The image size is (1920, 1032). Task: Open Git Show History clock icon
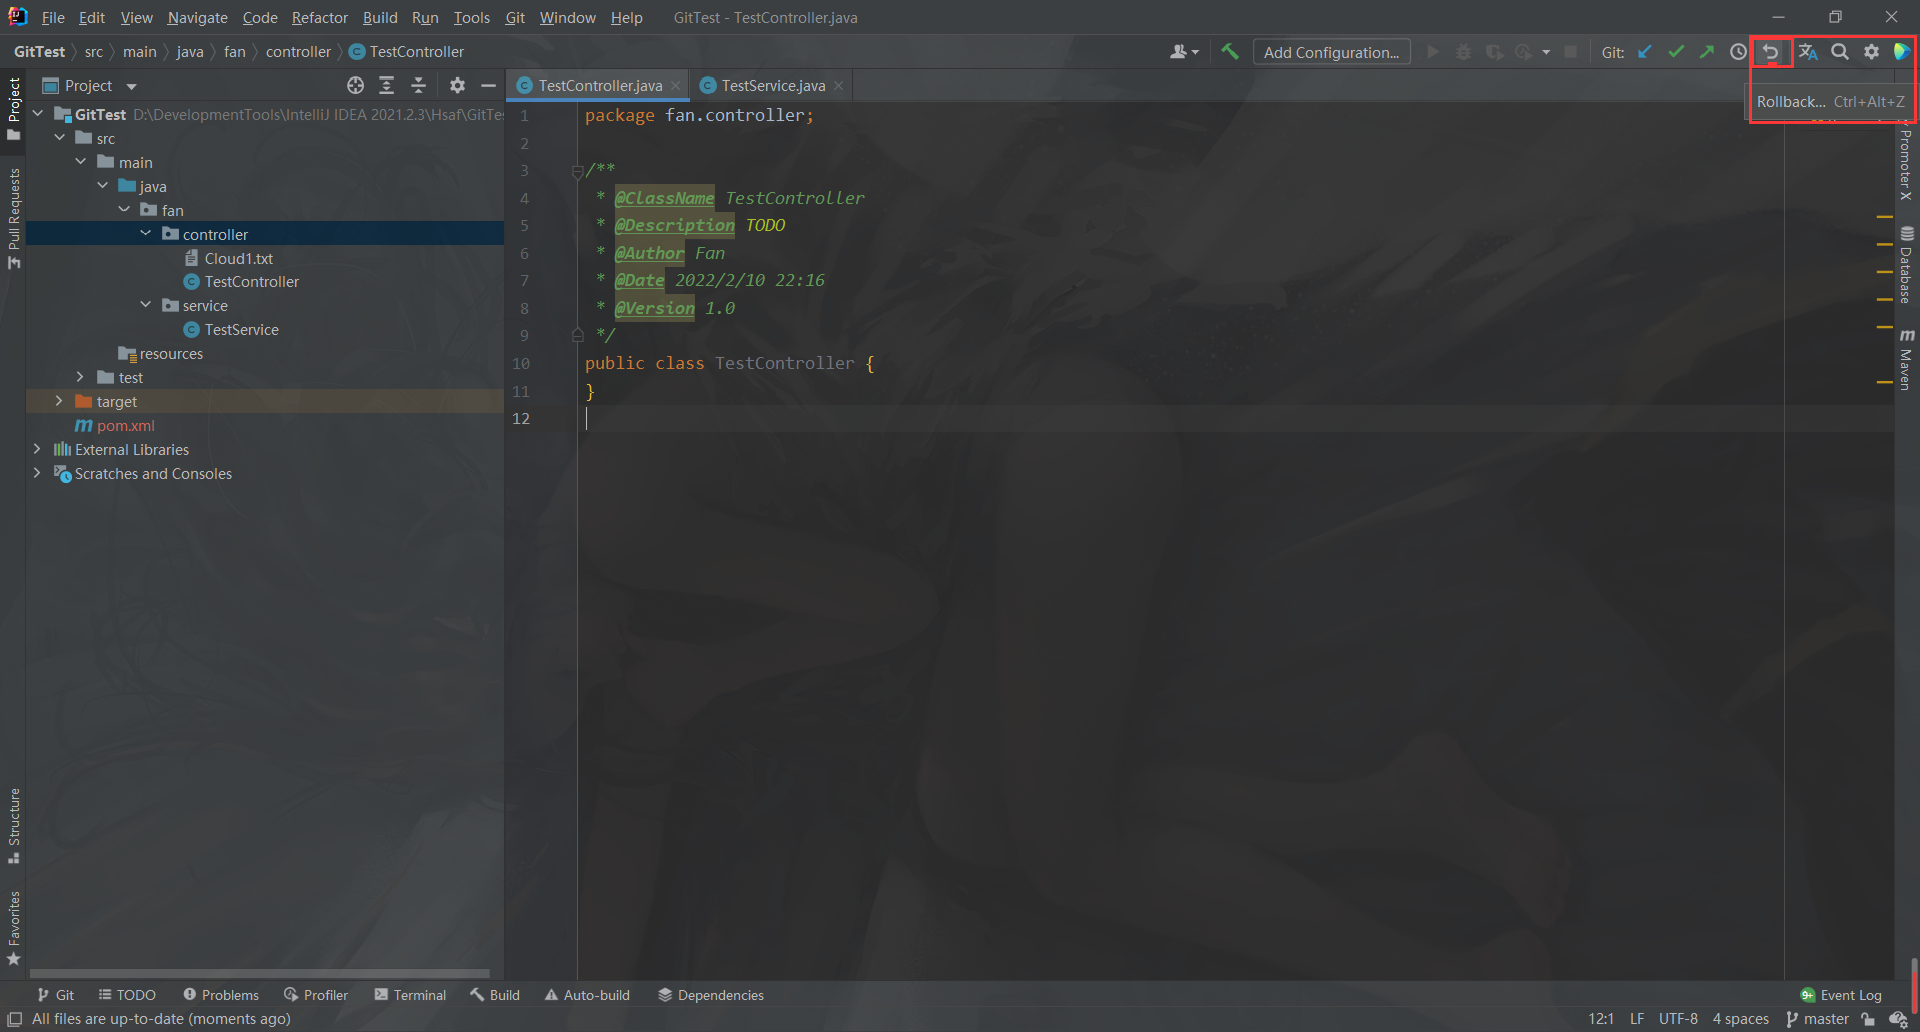click(1739, 52)
